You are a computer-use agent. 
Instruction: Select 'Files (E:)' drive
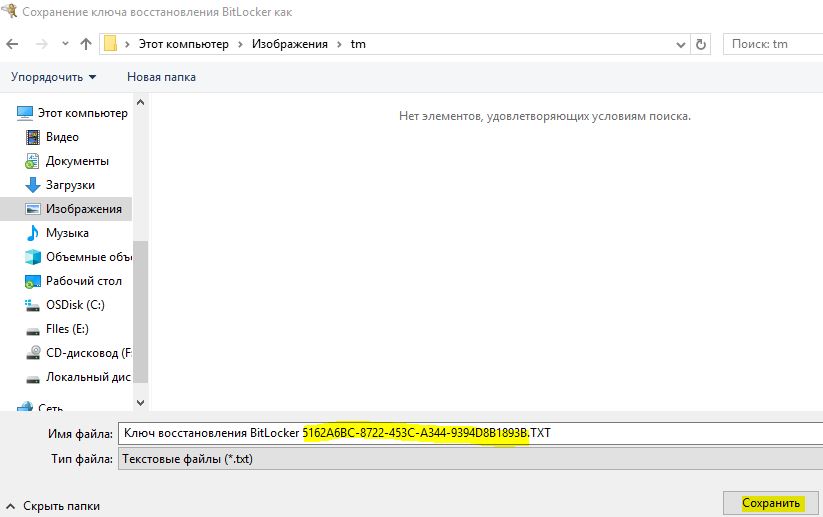pos(67,329)
